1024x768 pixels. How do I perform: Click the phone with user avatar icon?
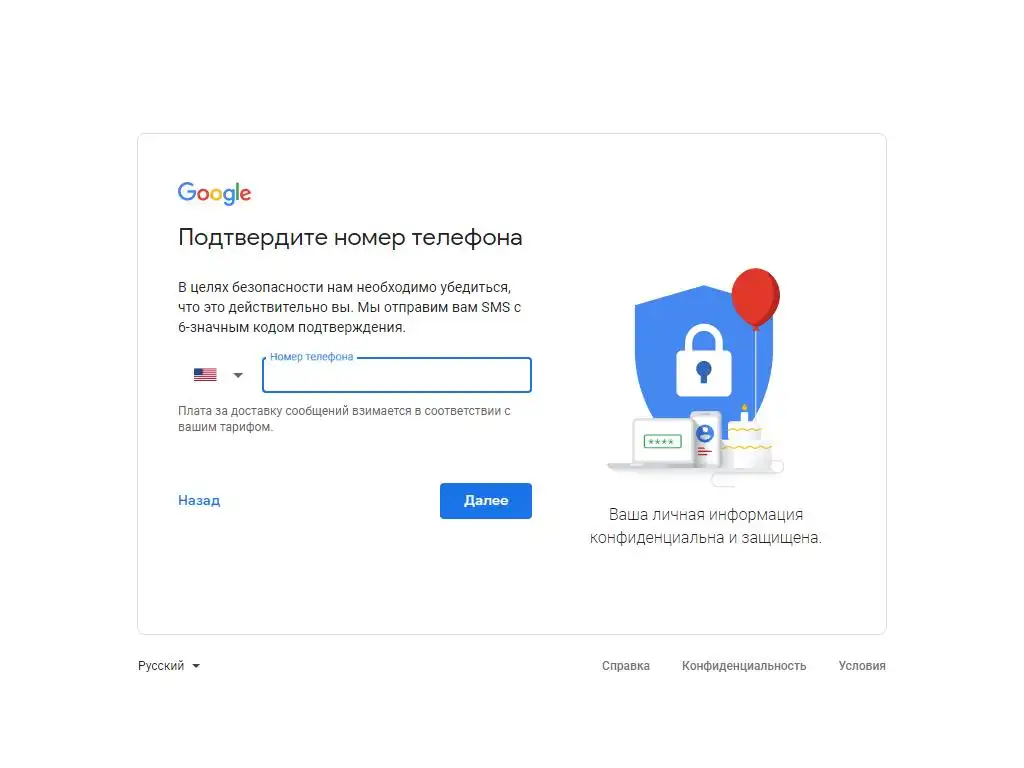point(705,439)
